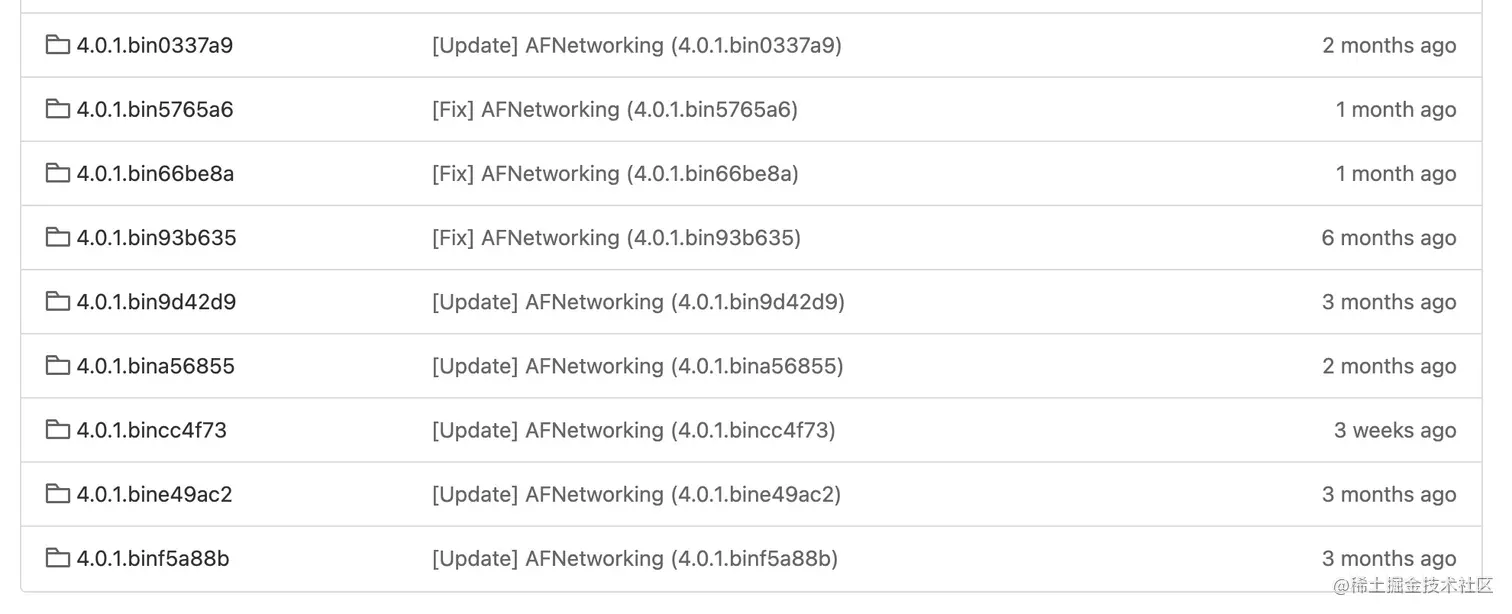
Task: Open the 4.0.1.bincc4f73 directory link
Action: point(152,430)
